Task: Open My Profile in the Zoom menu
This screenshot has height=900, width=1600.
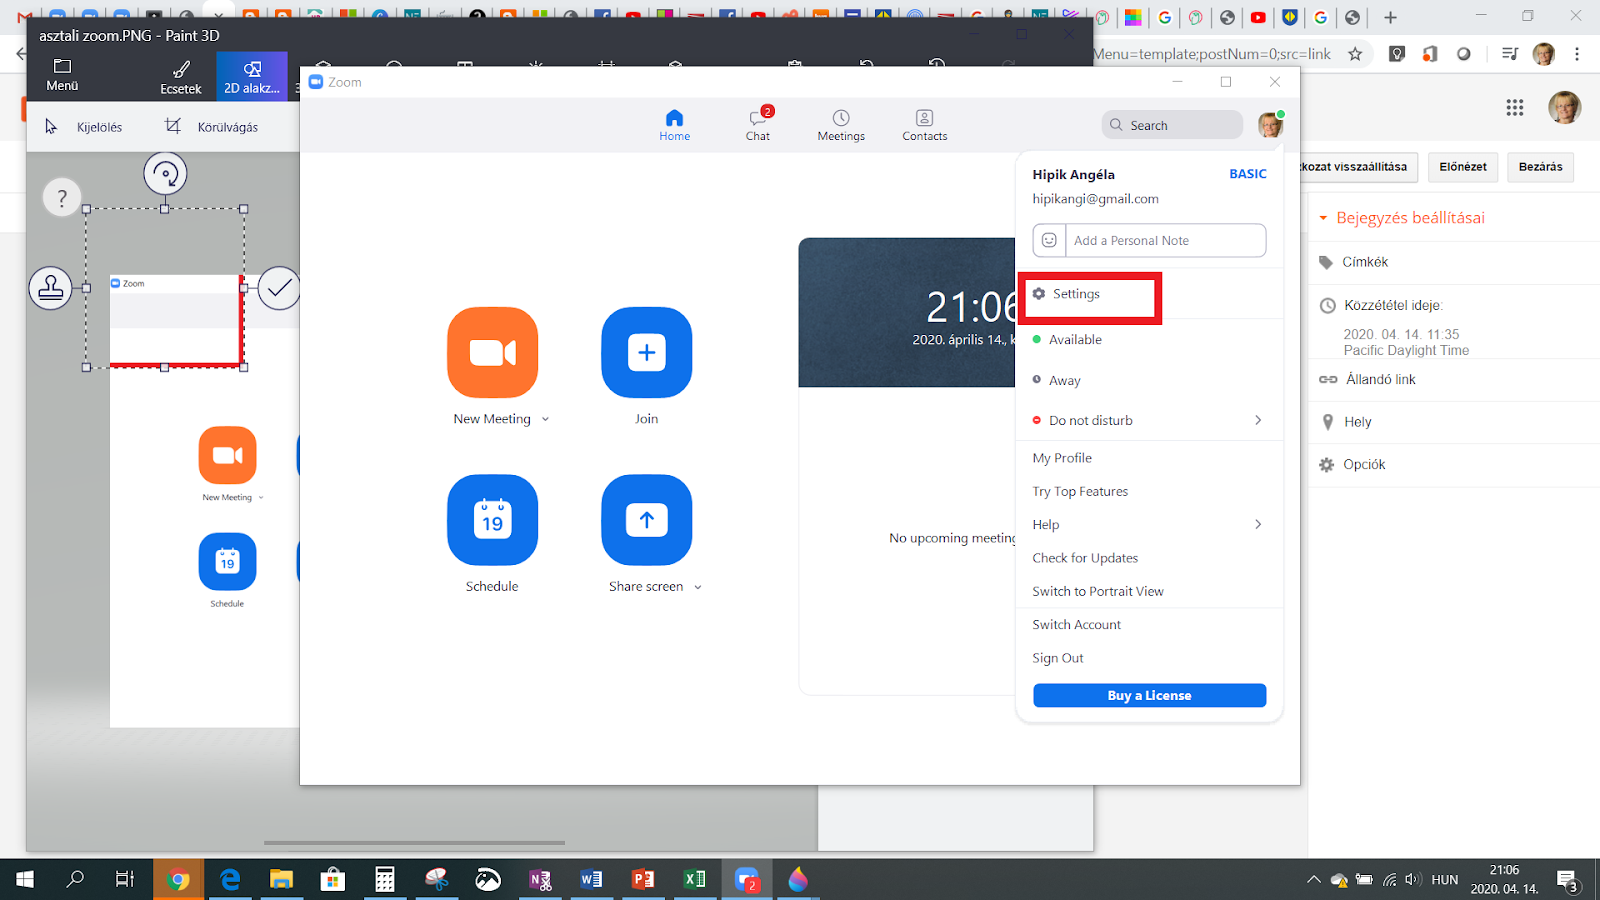Action: point(1062,458)
